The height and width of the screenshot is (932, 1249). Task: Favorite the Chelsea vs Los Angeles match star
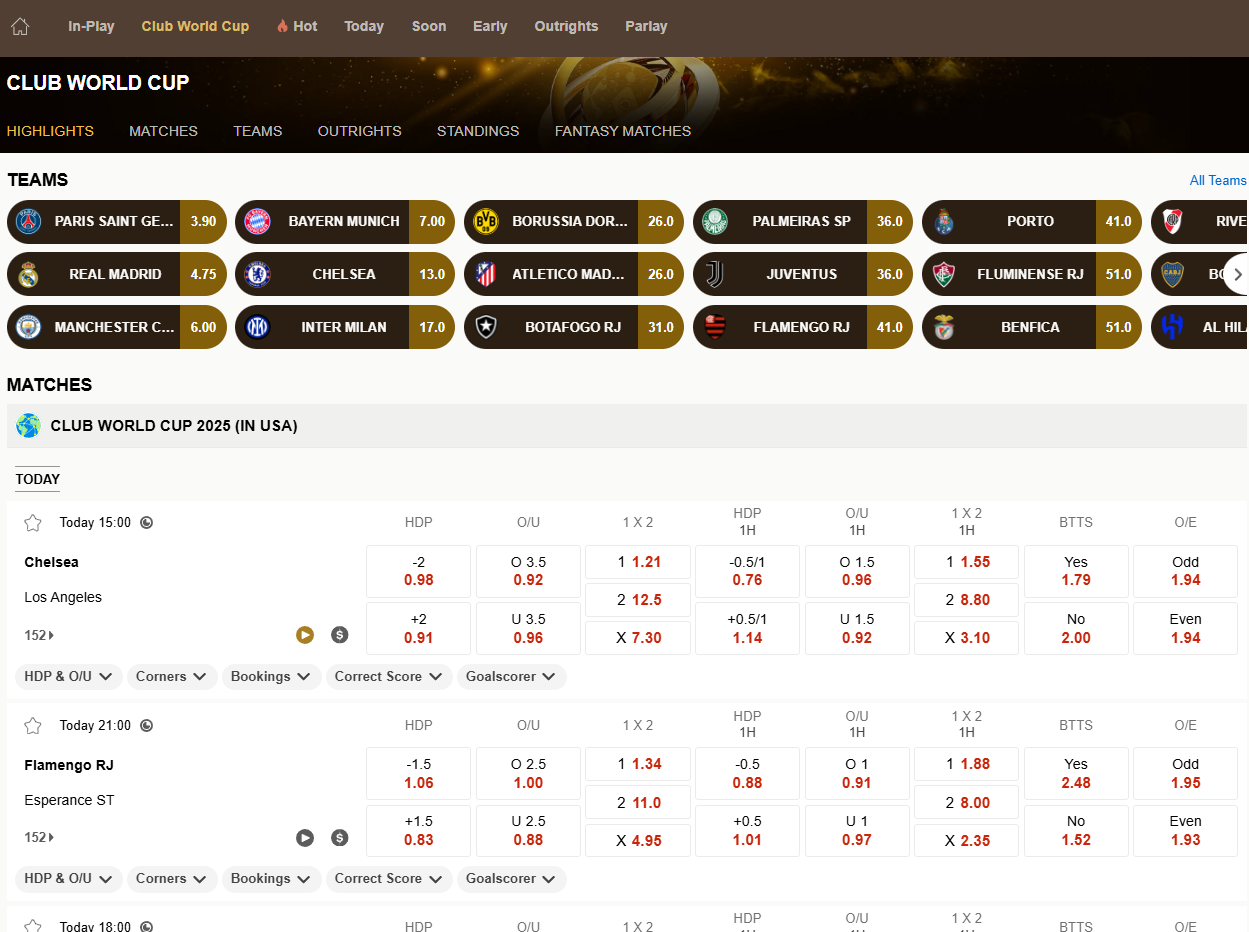click(x=33, y=522)
